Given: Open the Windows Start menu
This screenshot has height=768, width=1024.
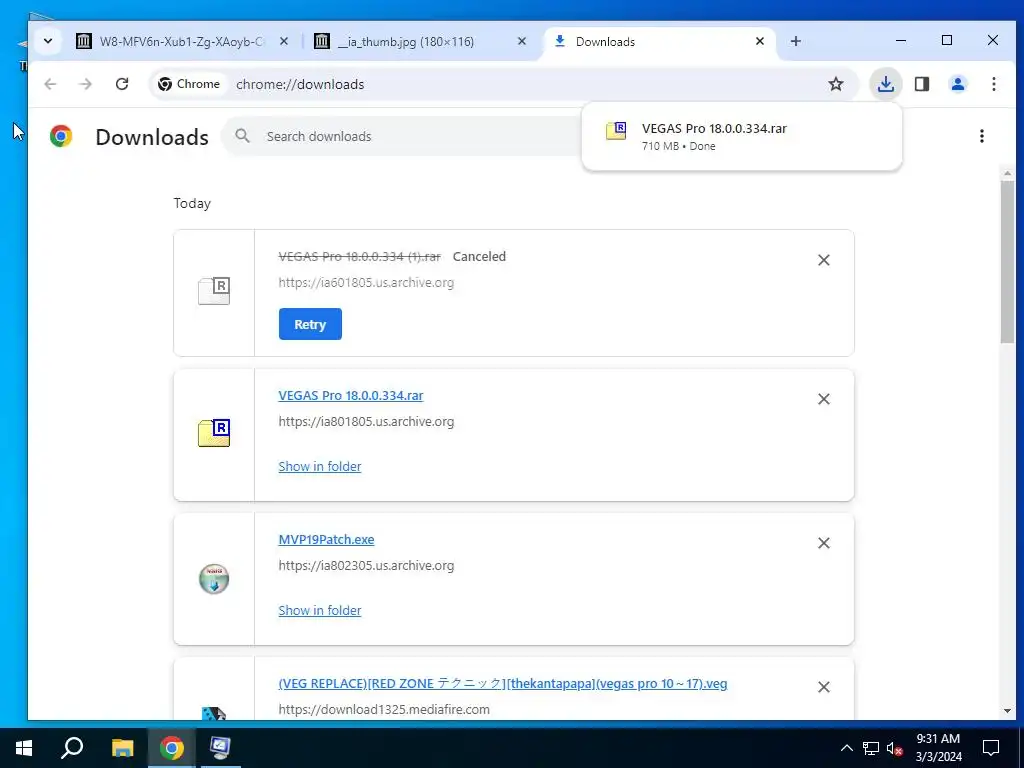Looking at the screenshot, I should point(24,748).
